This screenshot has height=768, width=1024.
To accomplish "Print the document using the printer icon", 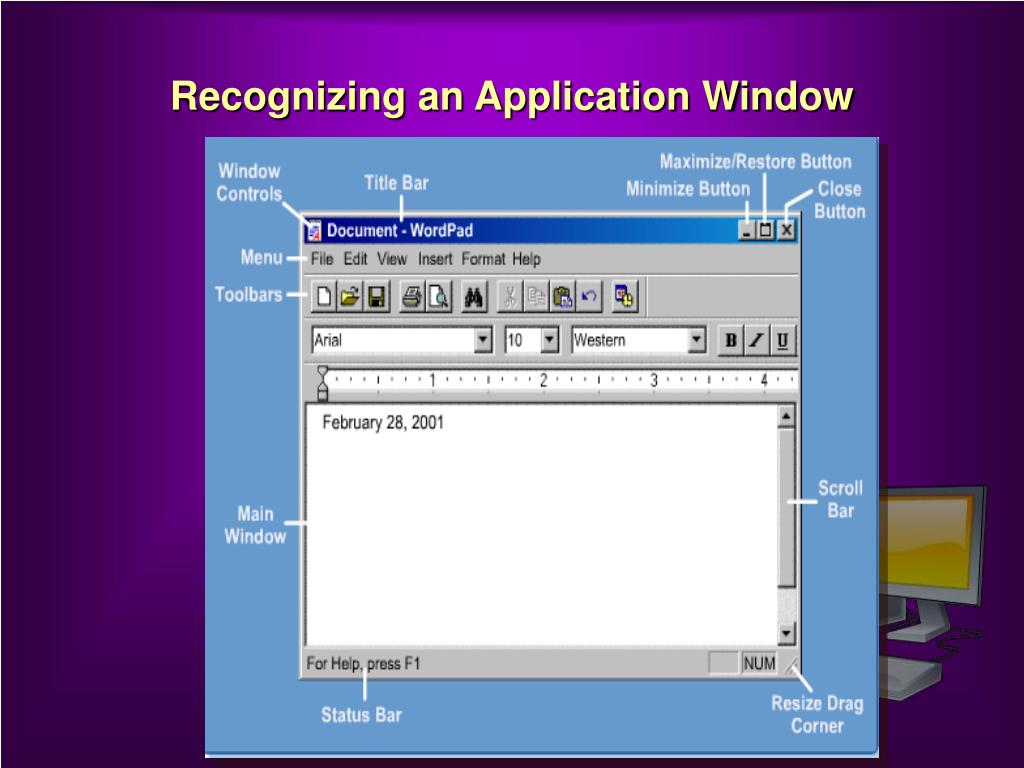I will [x=411, y=297].
